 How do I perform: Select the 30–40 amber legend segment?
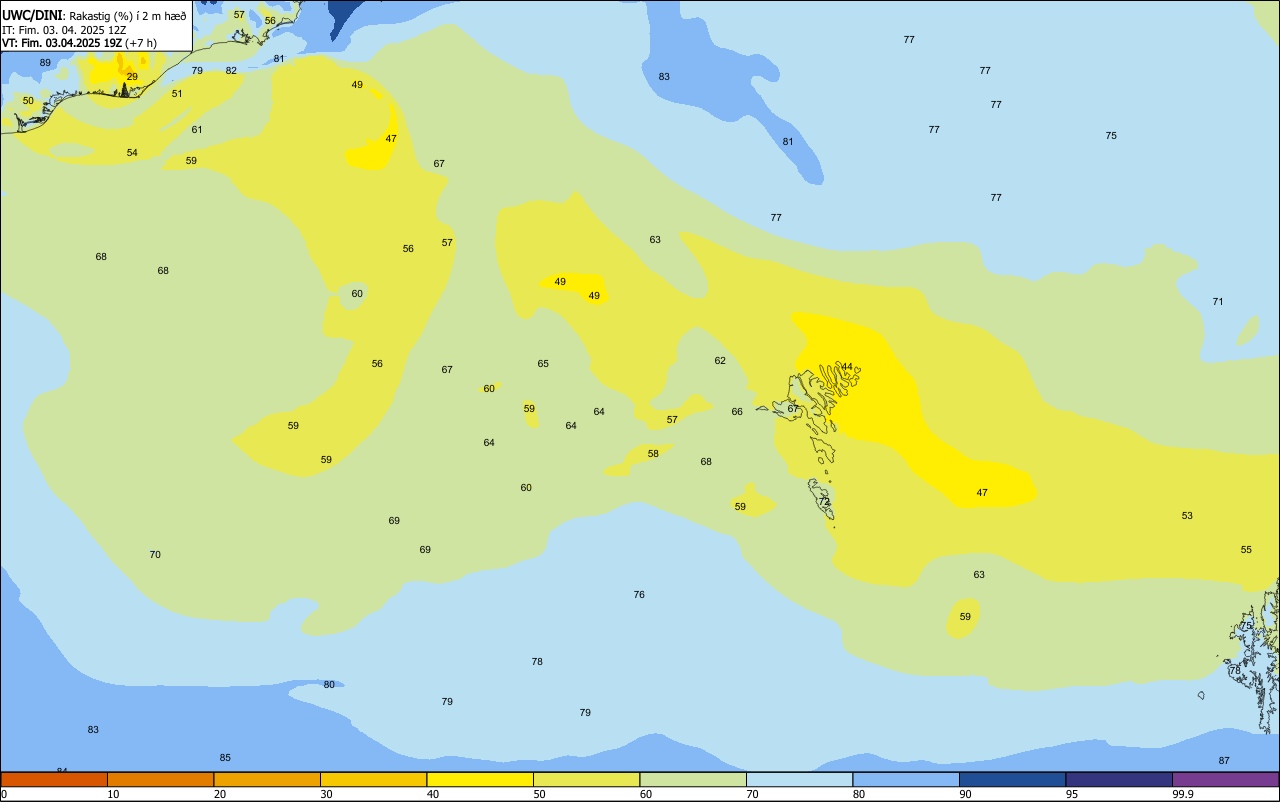pyautogui.click(x=373, y=779)
